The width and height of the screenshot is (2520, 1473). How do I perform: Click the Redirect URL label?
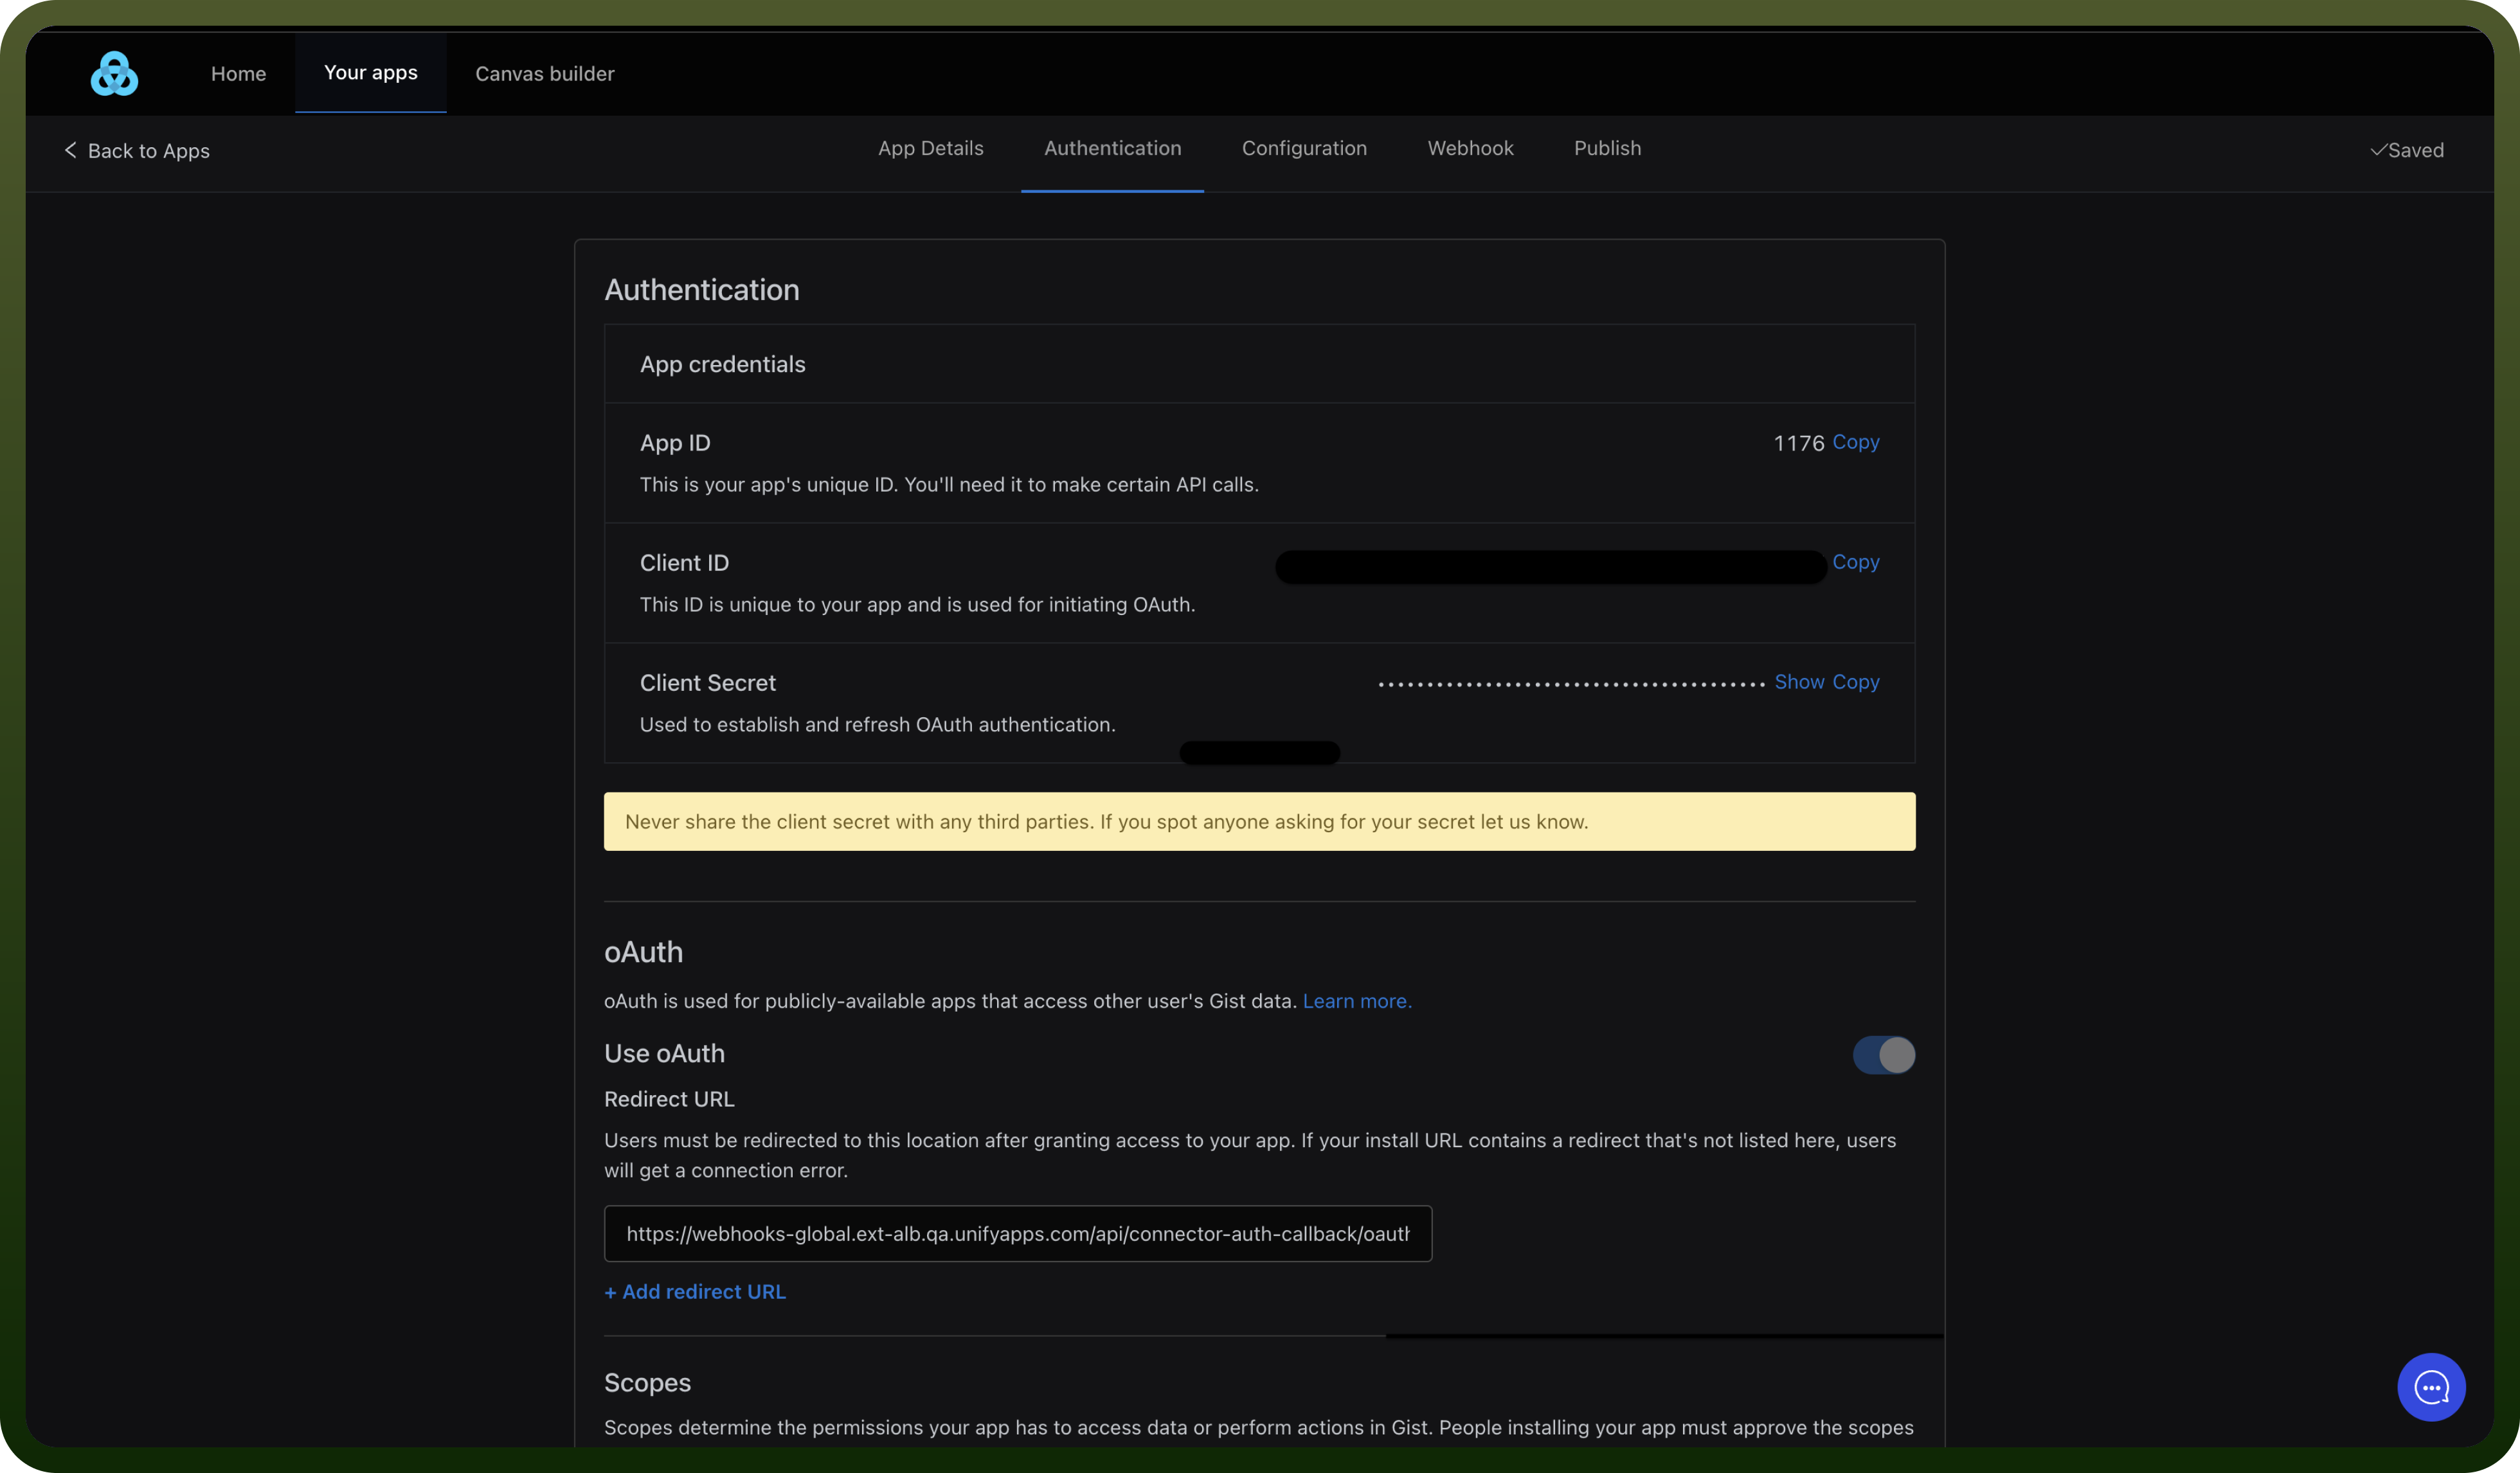(669, 1099)
